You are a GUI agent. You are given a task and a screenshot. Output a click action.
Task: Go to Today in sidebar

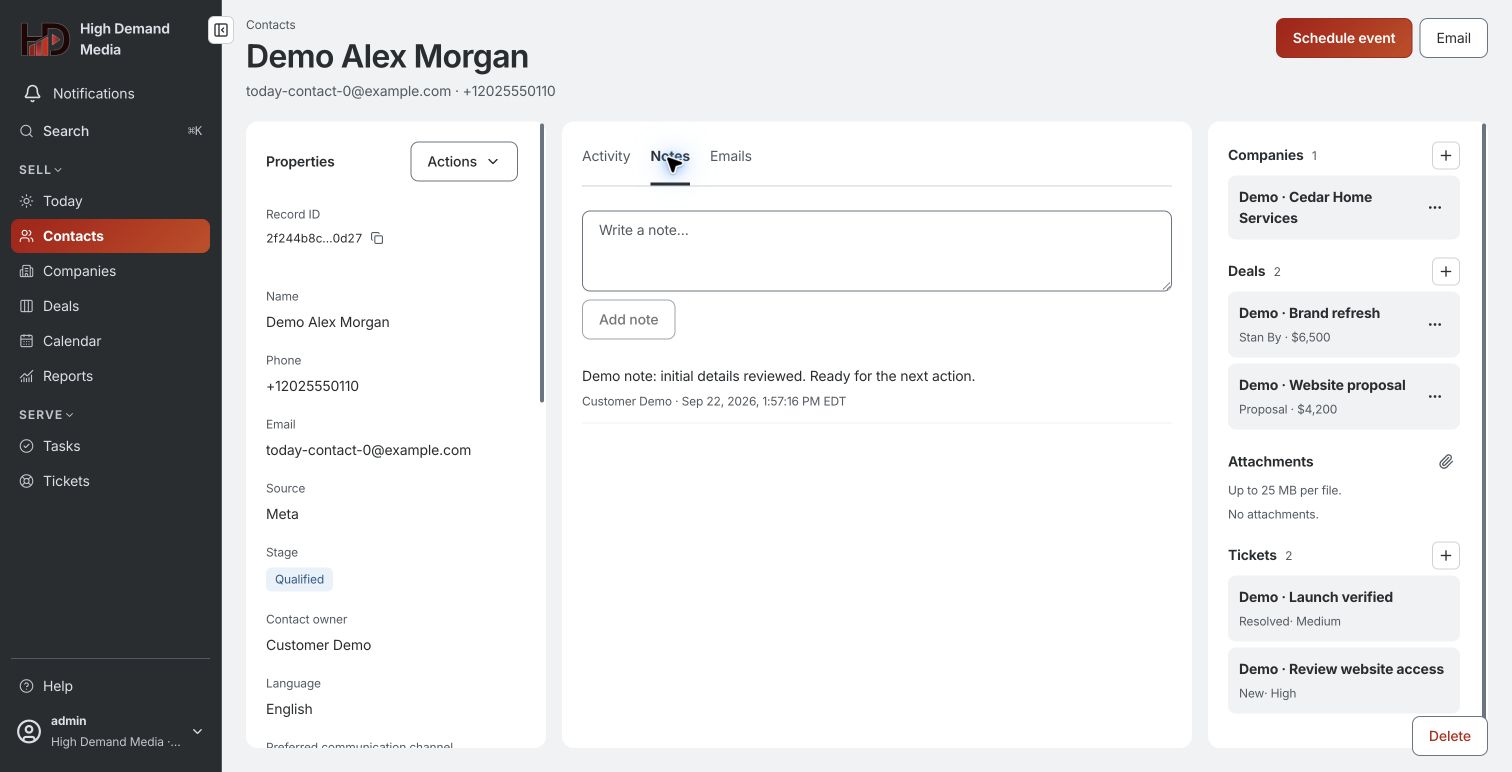click(110, 201)
